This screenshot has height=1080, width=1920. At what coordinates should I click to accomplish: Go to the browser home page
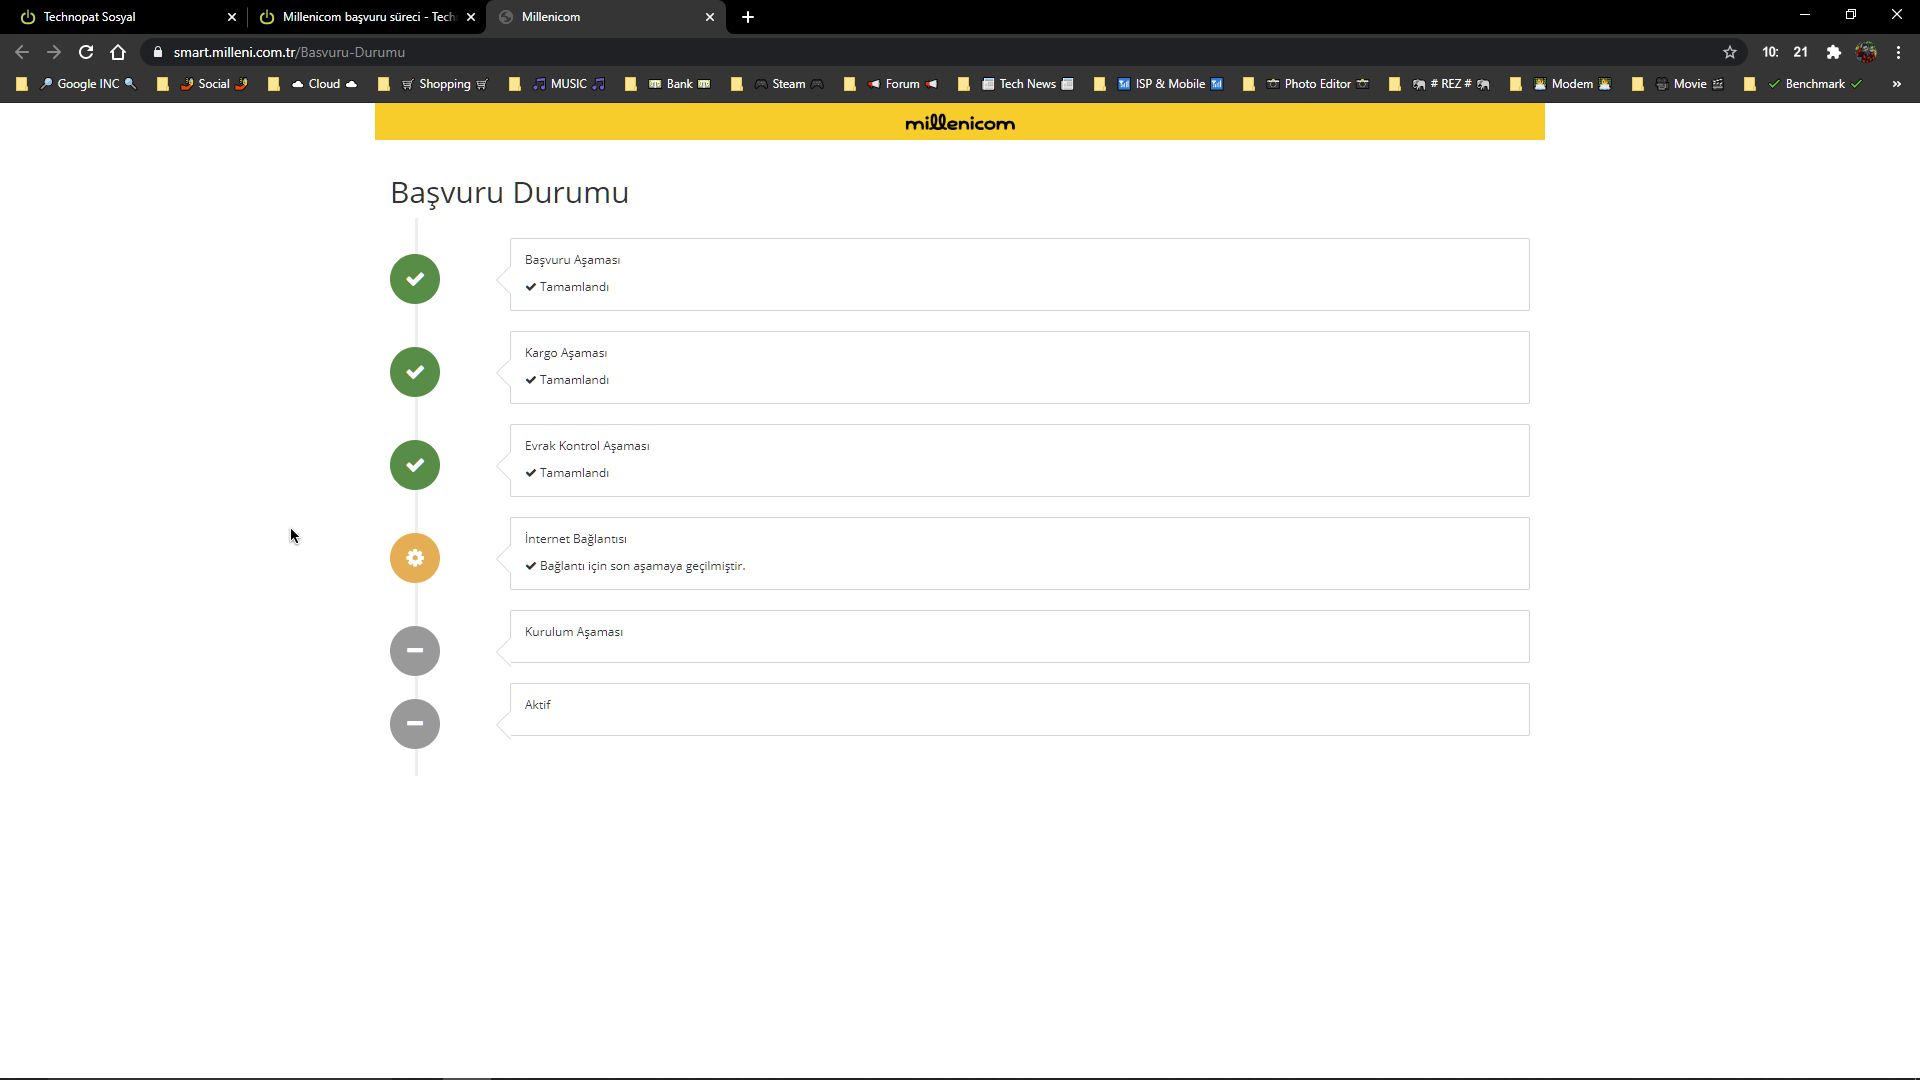(118, 52)
